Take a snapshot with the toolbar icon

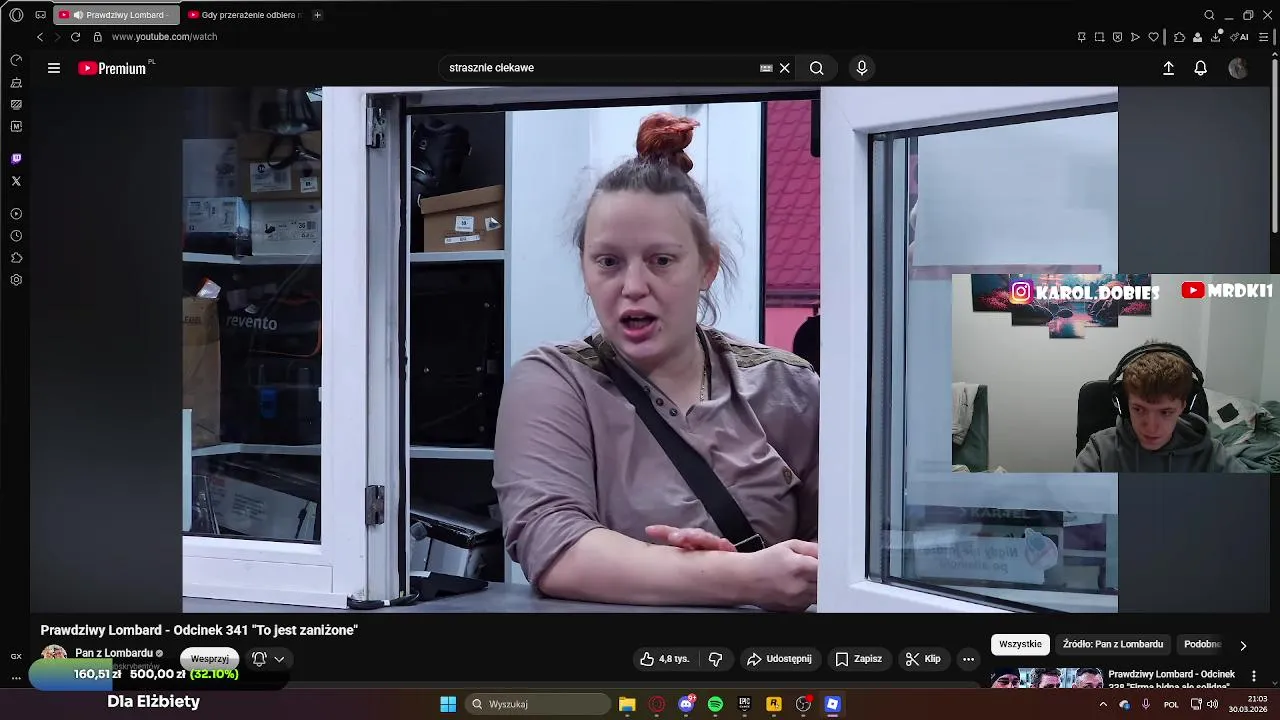(x=1099, y=37)
